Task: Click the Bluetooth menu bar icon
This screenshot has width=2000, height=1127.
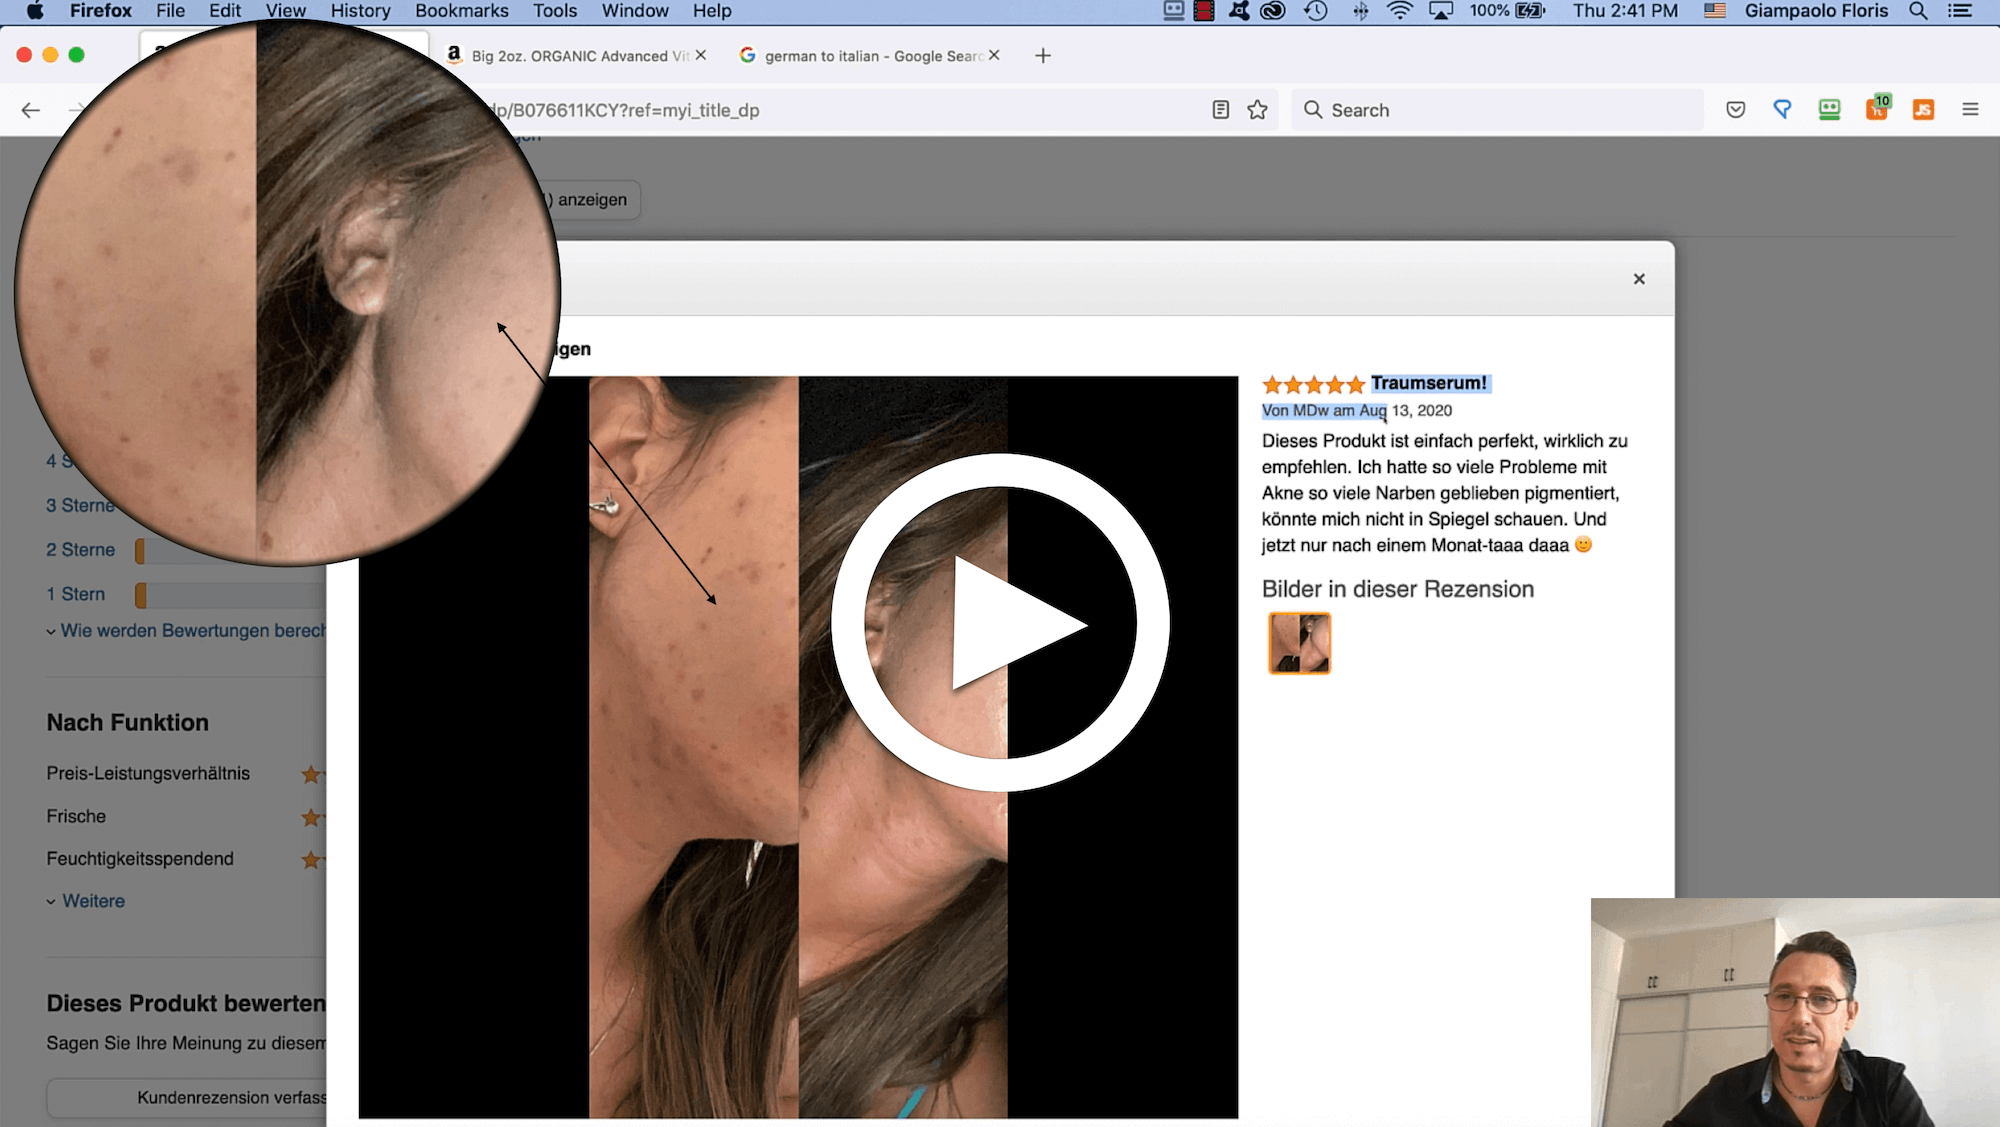Action: [x=1360, y=11]
